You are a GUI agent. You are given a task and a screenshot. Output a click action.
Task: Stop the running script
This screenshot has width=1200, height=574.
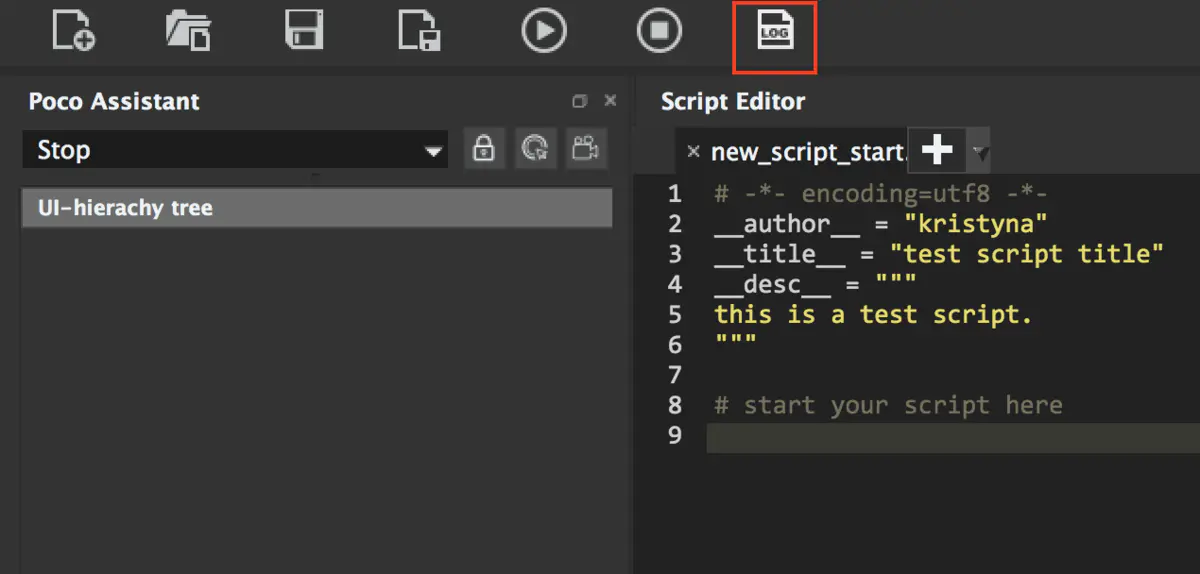point(660,30)
